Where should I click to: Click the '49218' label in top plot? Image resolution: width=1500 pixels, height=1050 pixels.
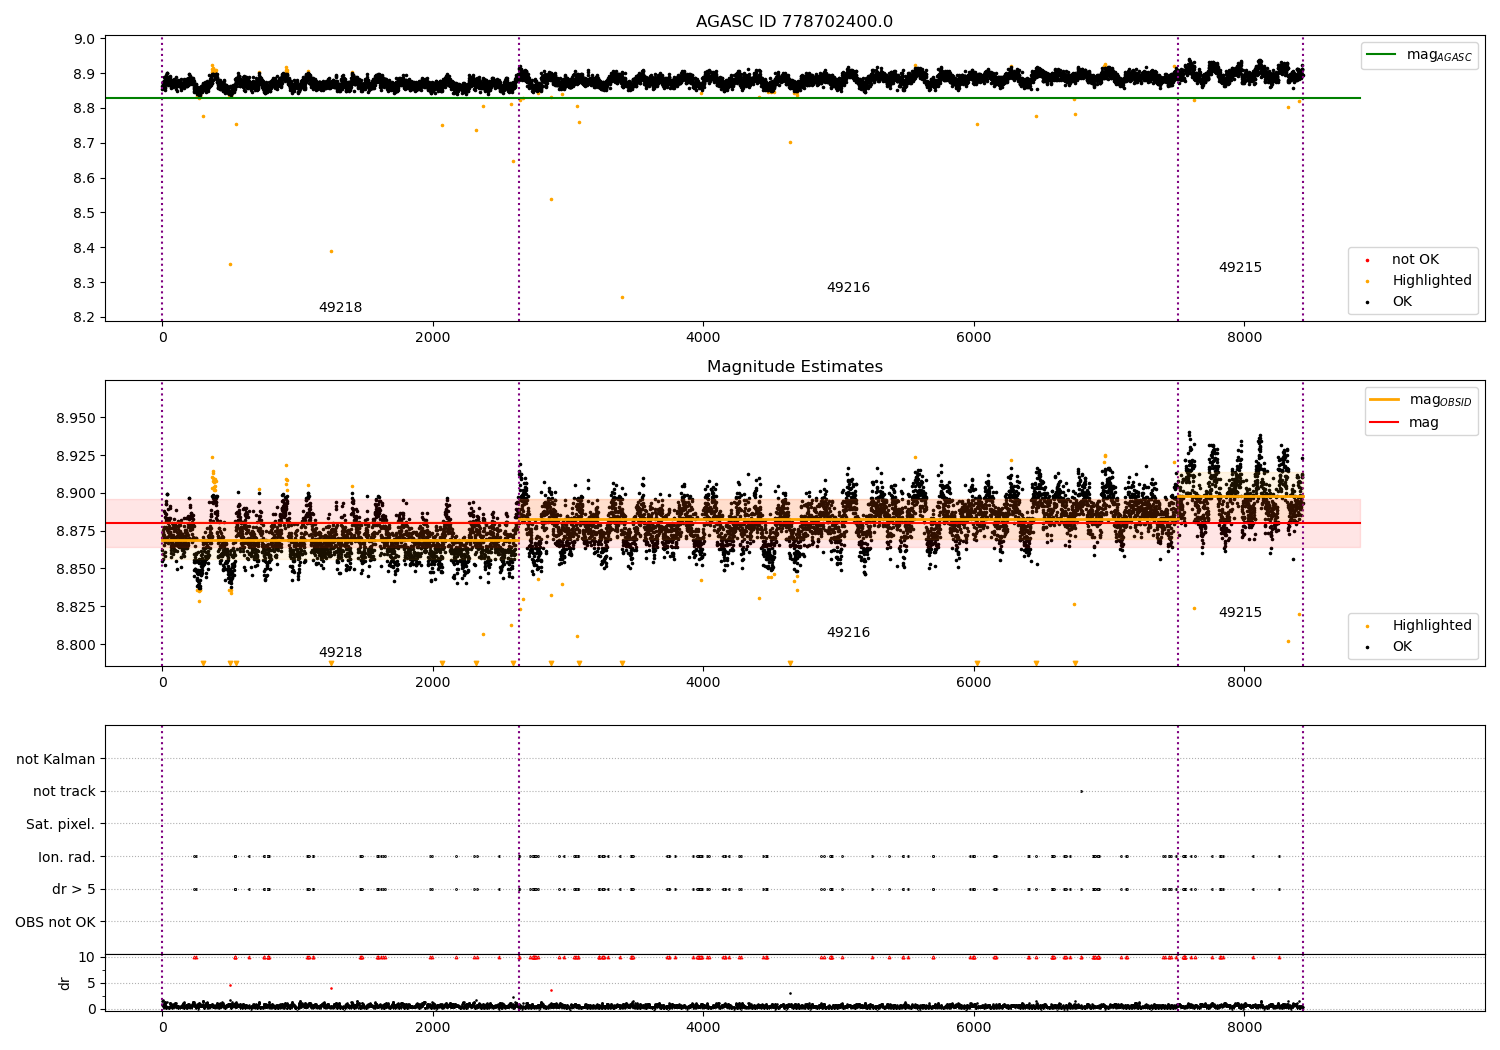point(340,308)
